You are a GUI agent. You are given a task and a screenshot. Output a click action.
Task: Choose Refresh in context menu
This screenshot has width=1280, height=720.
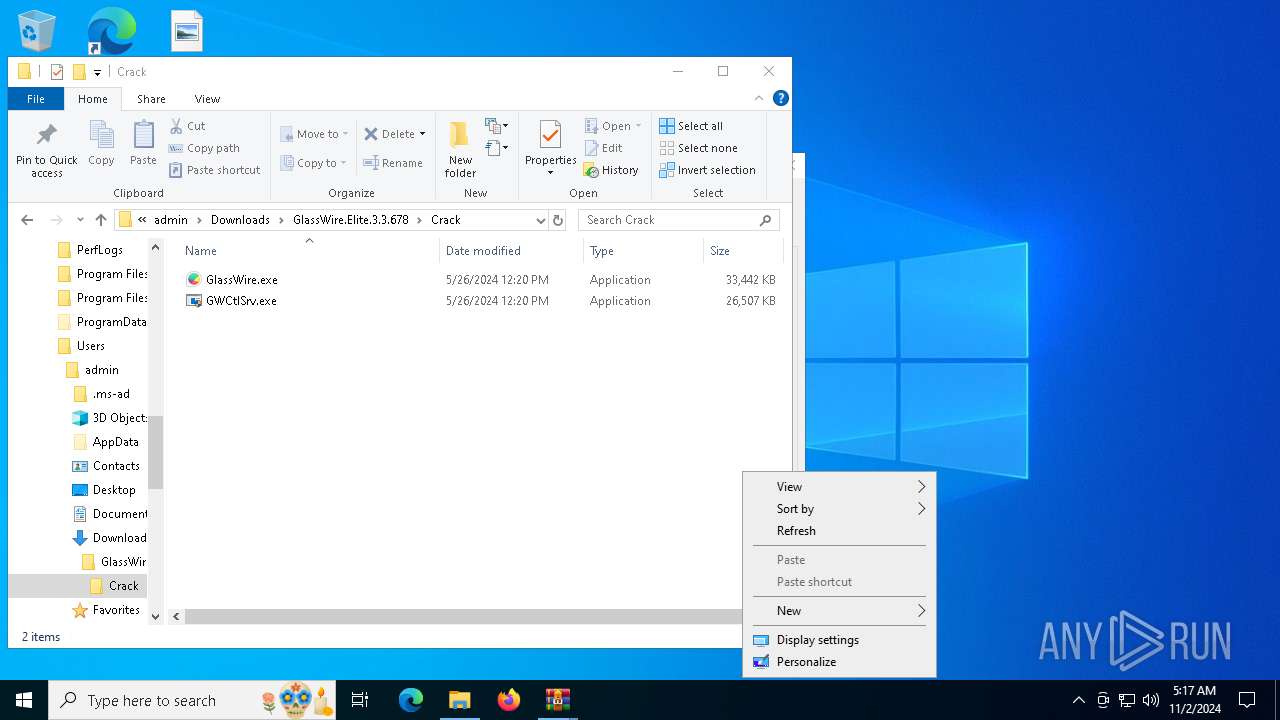[839, 531]
